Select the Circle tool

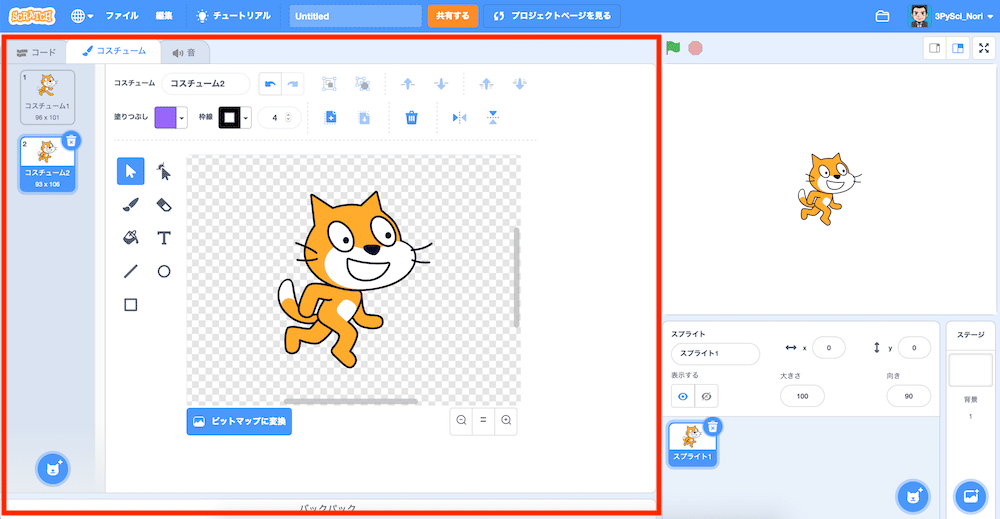(x=164, y=272)
